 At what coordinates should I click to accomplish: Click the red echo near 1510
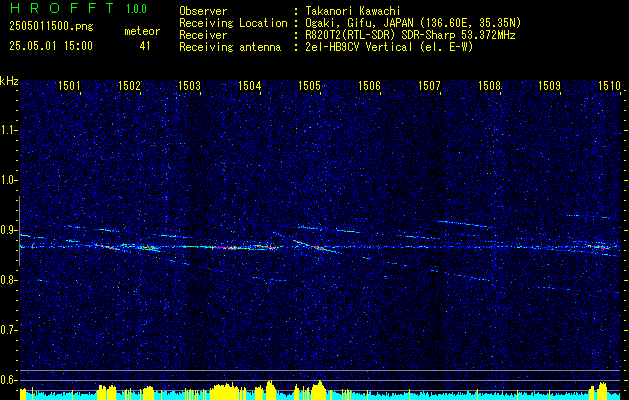(599, 247)
